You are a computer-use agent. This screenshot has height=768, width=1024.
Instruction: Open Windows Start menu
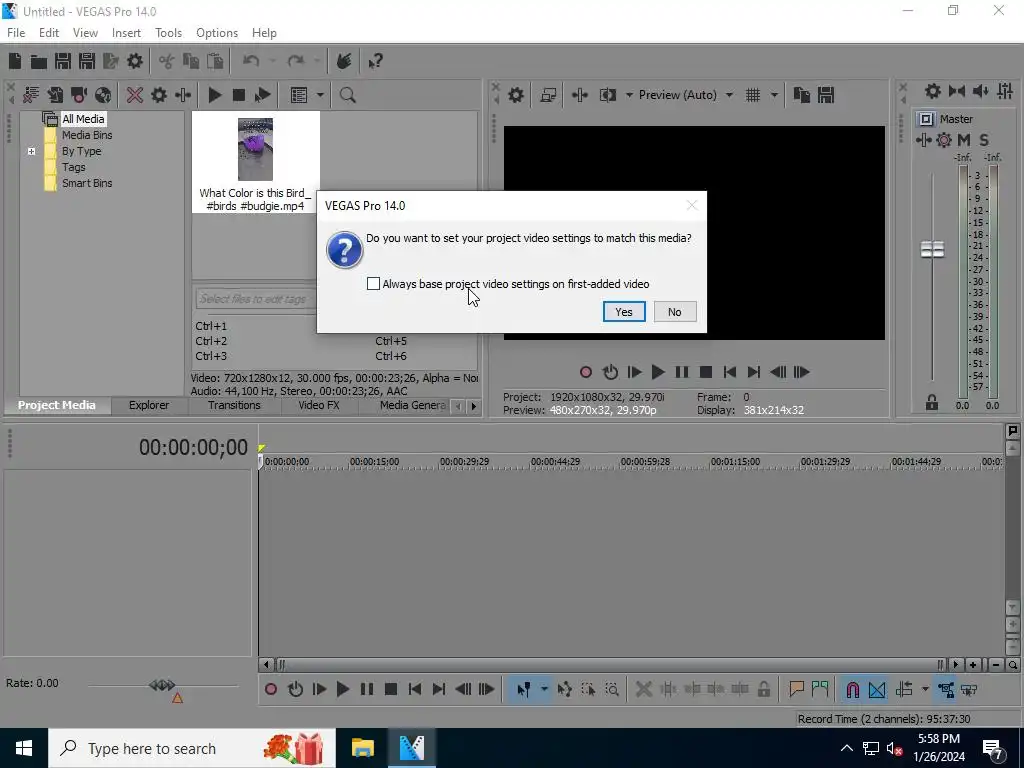24,748
